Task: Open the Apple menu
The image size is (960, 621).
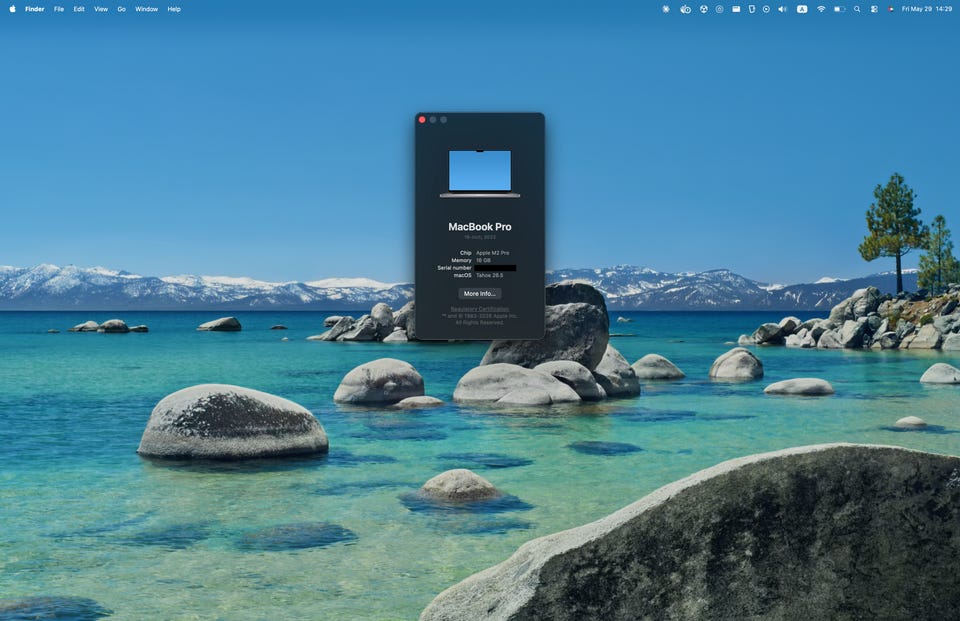Action: [12, 9]
